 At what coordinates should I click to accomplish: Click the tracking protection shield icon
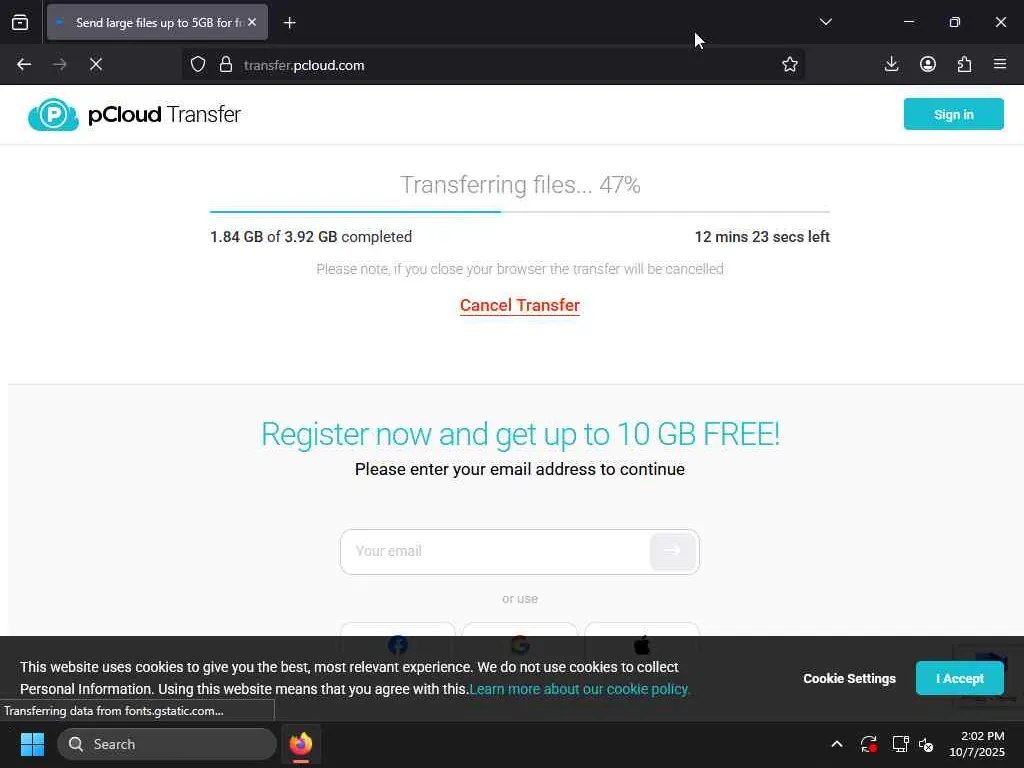[198, 65]
